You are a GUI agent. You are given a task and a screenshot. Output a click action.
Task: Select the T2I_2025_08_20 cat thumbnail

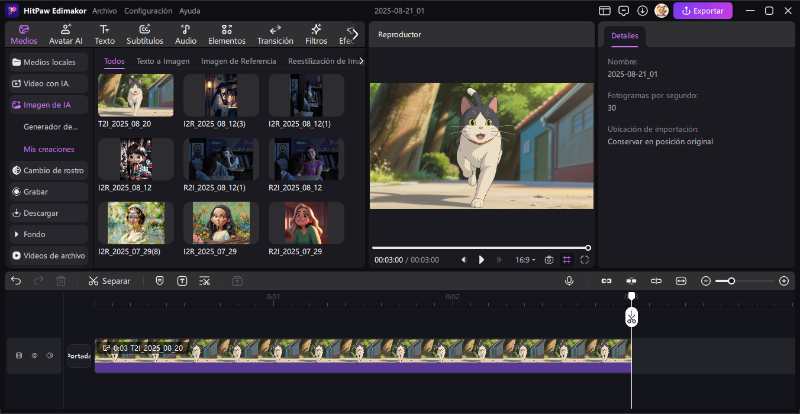tap(136, 95)
